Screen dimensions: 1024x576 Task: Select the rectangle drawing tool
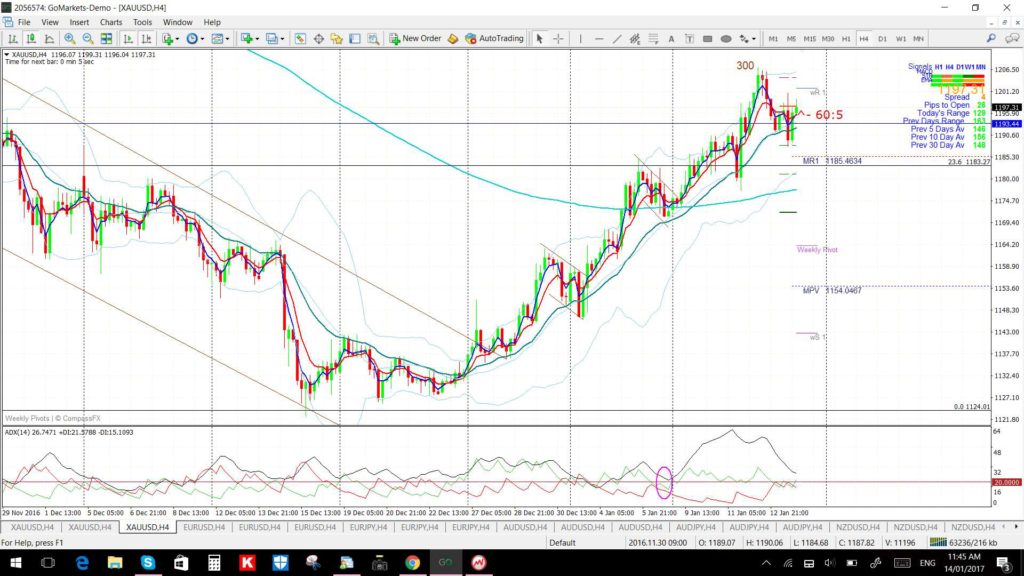[707, 39]
